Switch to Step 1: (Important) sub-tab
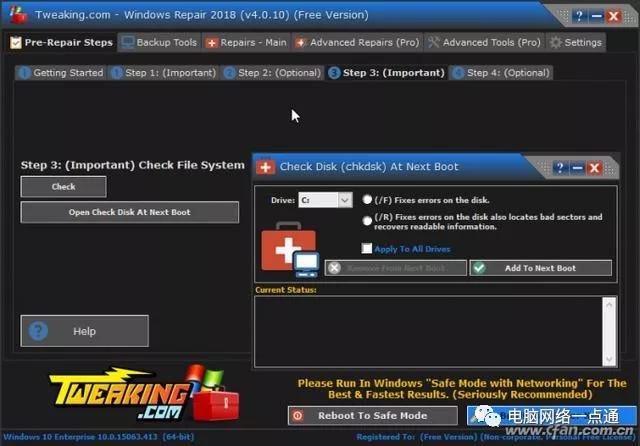Viewport: 640px width, 446px height. pyautogui.click(x=163, y=73)
